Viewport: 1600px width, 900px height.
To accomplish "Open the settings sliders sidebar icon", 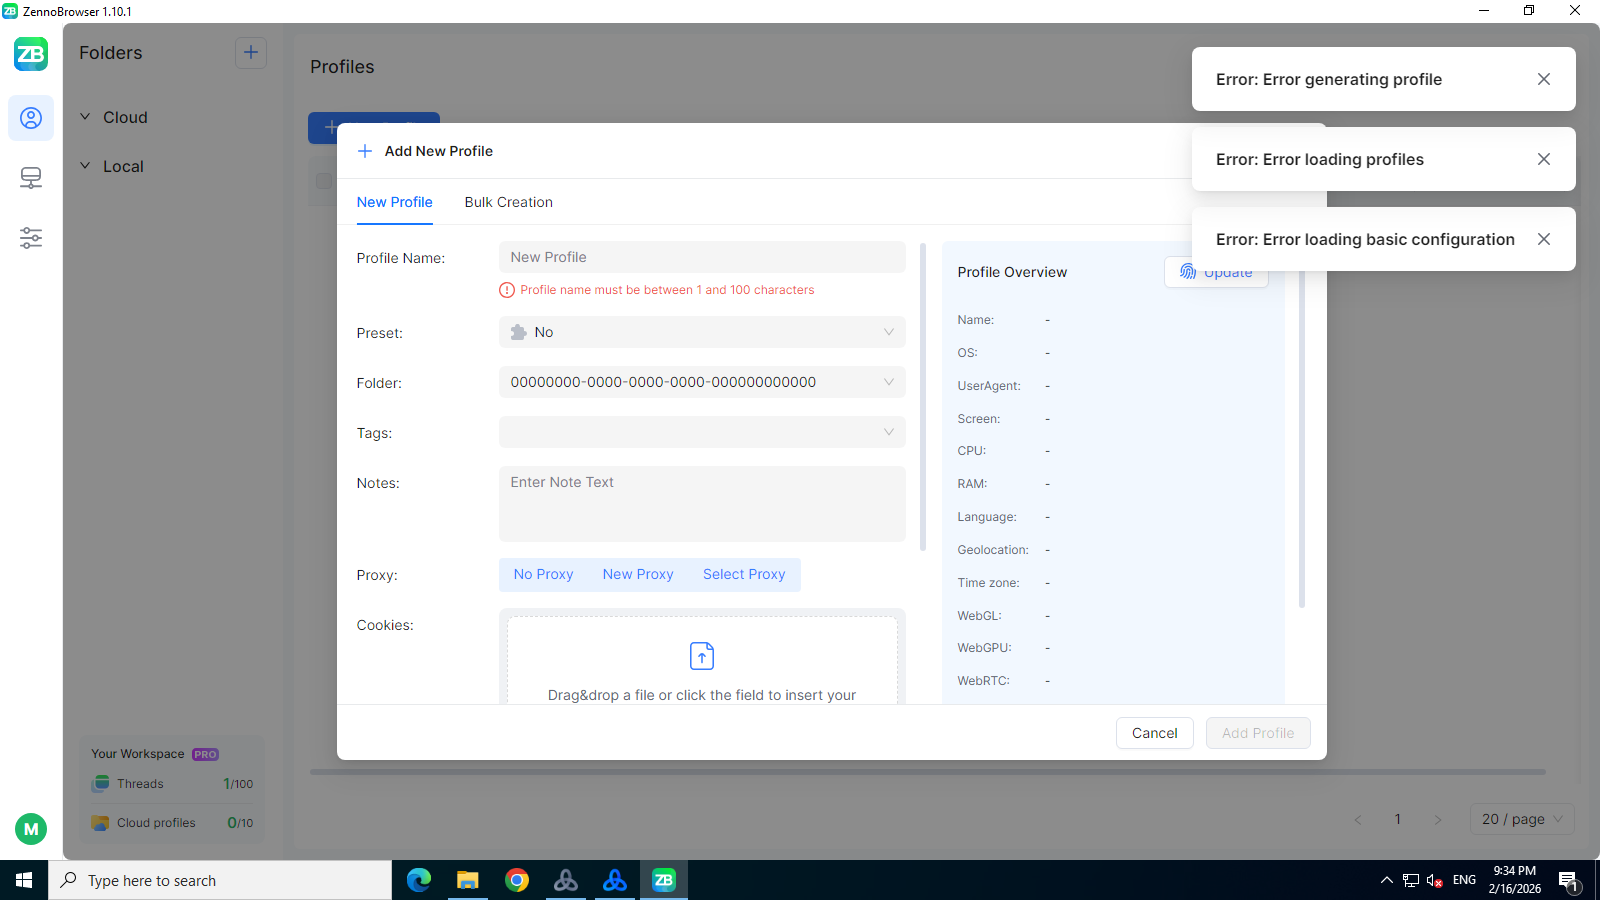I will point(31,238).
